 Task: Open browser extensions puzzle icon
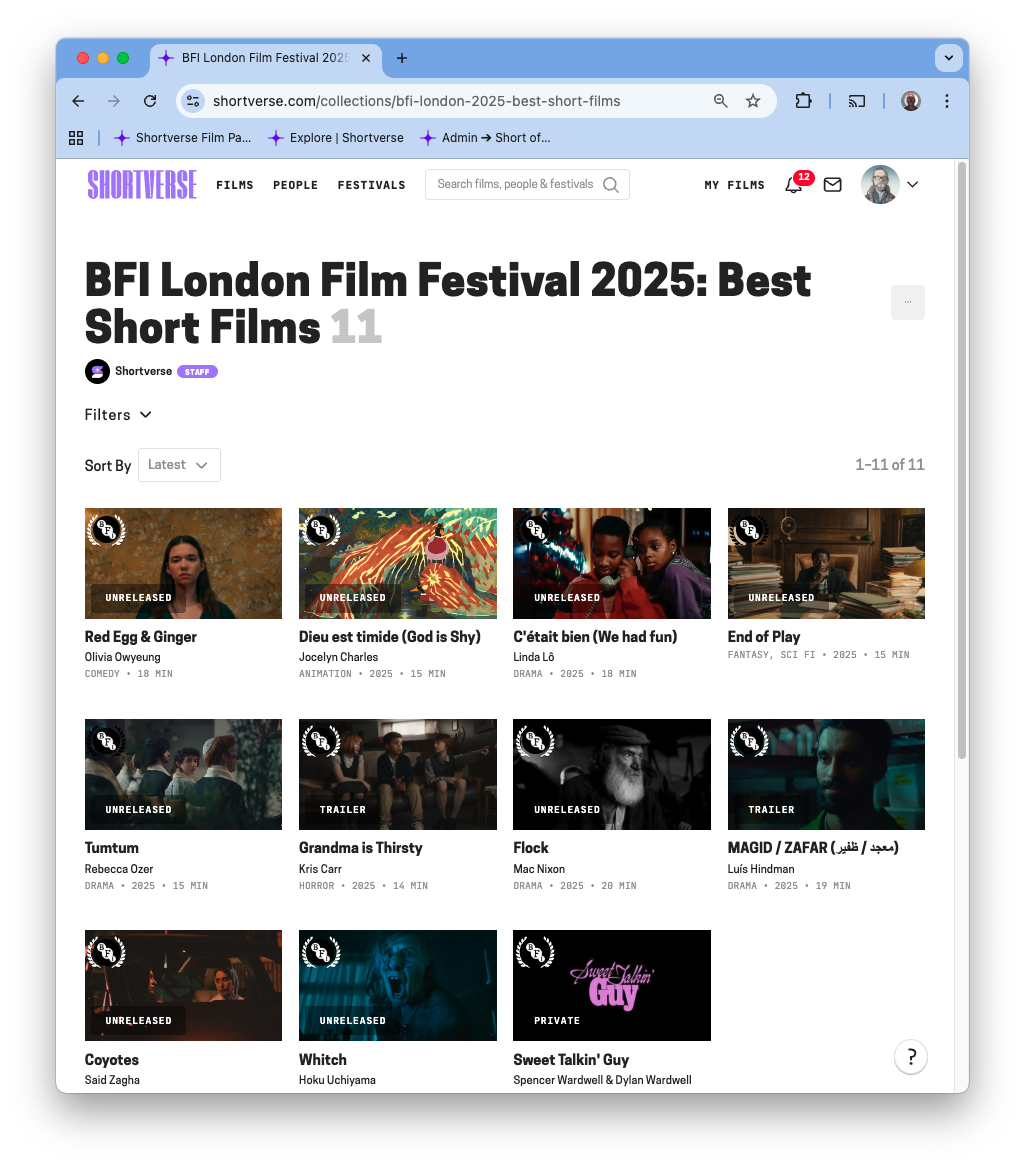[803, 101]
